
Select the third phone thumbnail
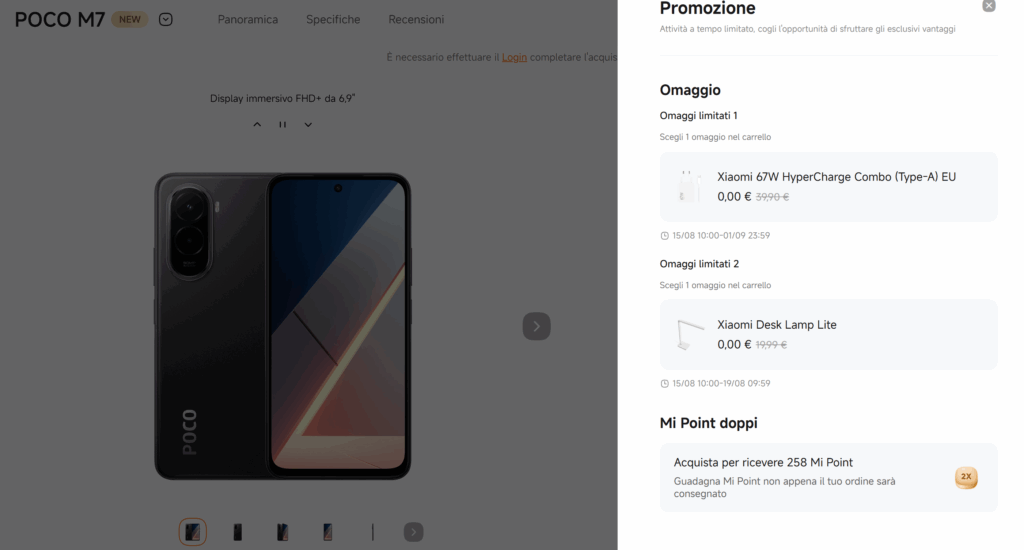[283, 532]
